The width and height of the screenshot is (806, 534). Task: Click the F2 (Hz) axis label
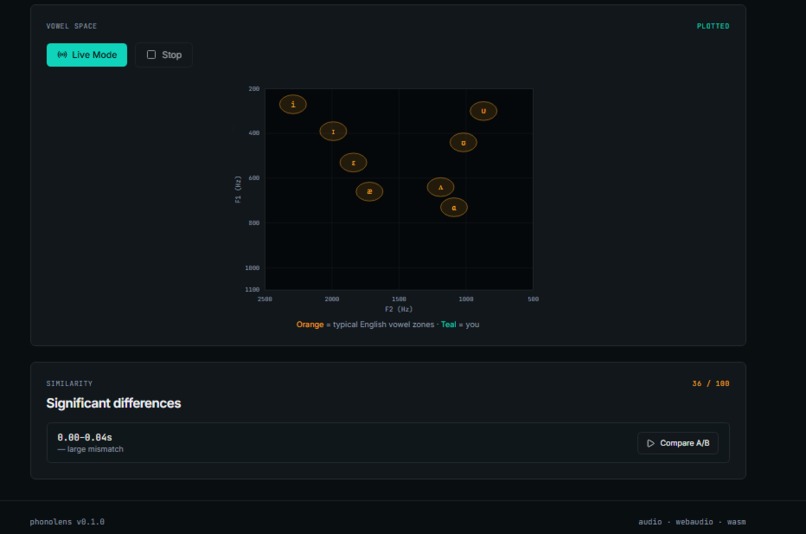click(399, 309)
